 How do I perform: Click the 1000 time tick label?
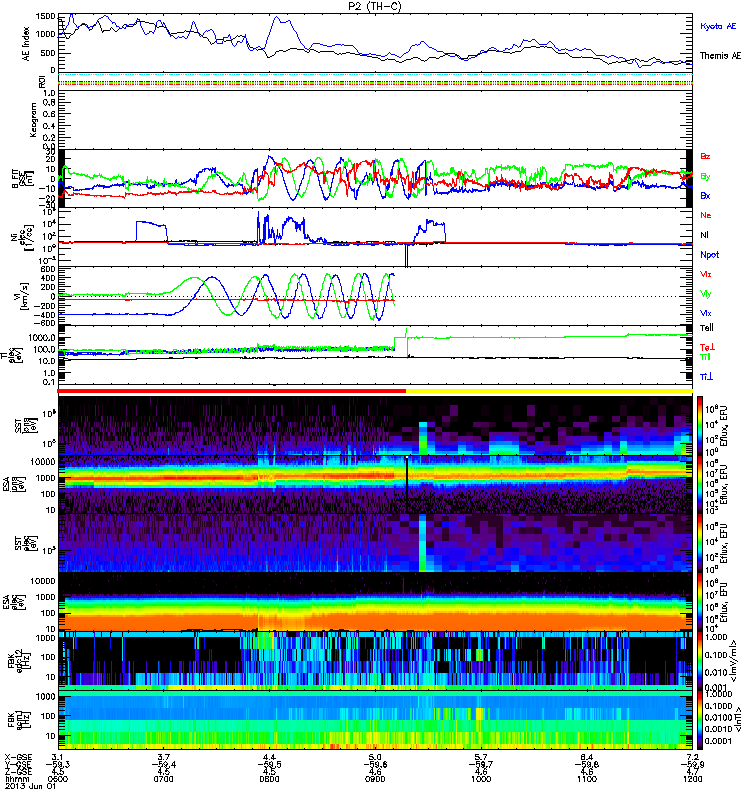[x=481, y=779]
